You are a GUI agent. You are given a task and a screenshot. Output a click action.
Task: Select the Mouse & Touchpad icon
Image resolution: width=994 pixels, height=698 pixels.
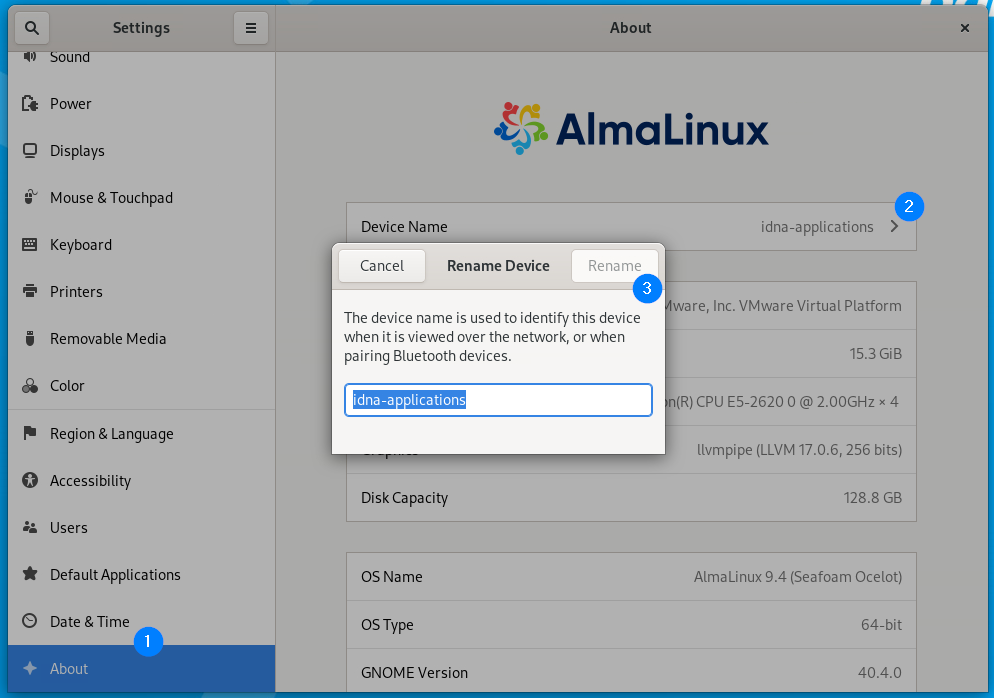tap(30, 197)
